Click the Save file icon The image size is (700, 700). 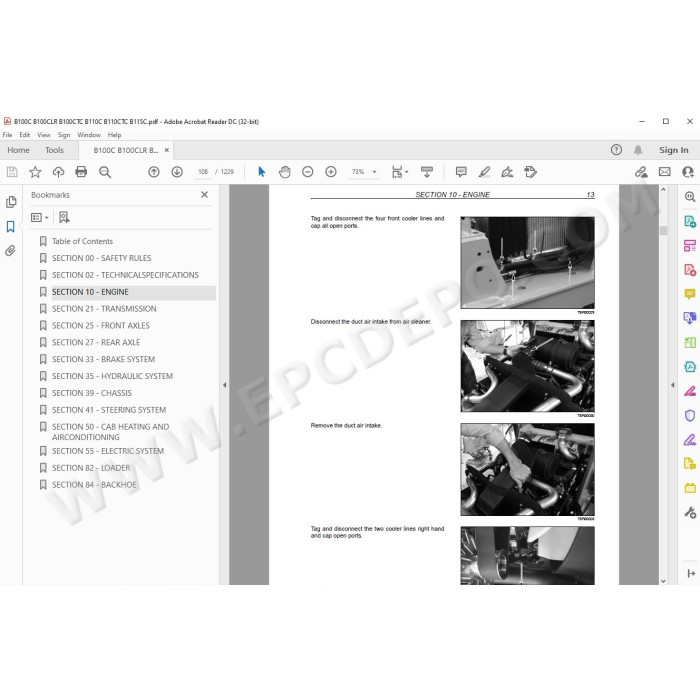pyautogui.click(x=12, y=172)
